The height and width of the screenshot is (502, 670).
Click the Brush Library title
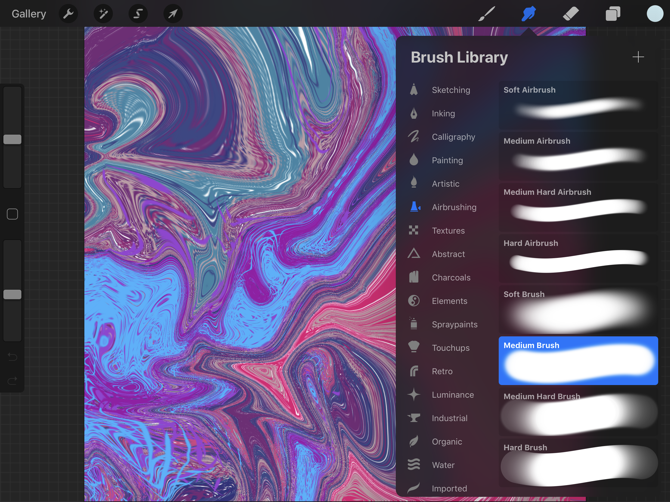click(459, 57)
